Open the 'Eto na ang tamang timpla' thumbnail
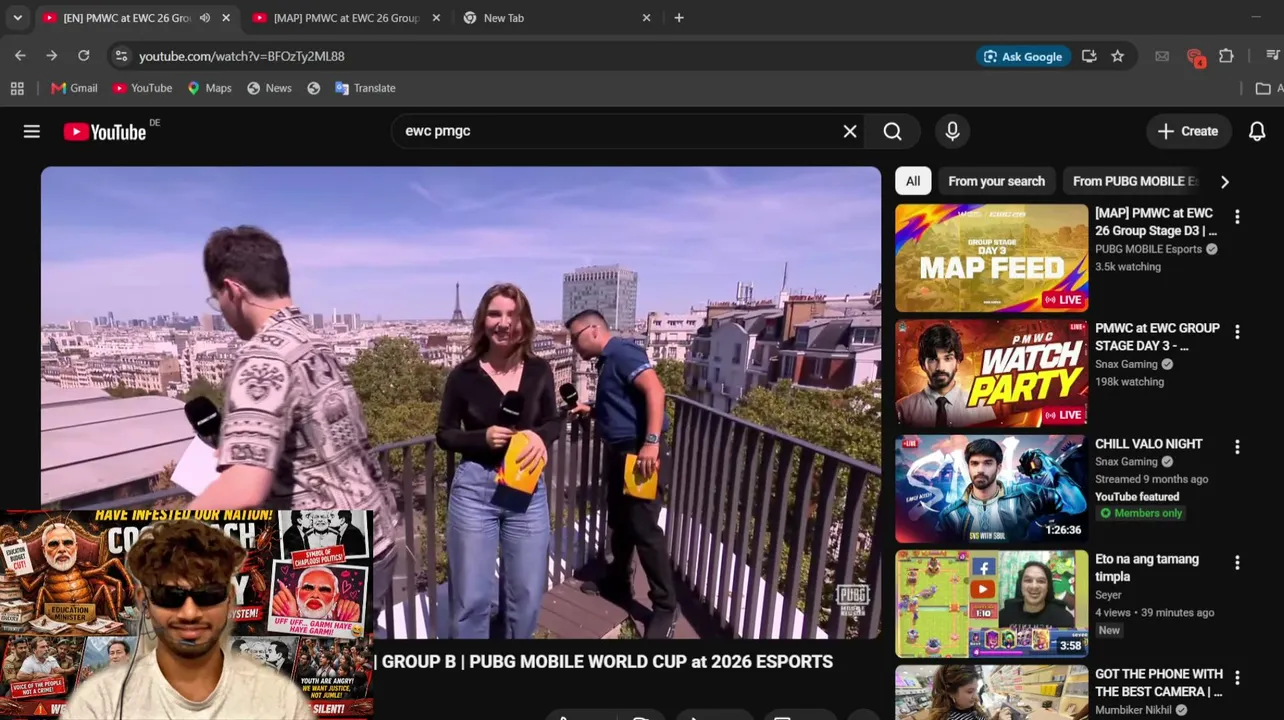The image size is (1284, 720). [991, 604]
